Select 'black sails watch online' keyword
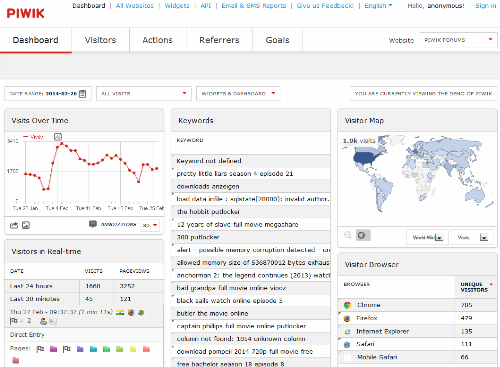500x367 pixels. point(251,301)
